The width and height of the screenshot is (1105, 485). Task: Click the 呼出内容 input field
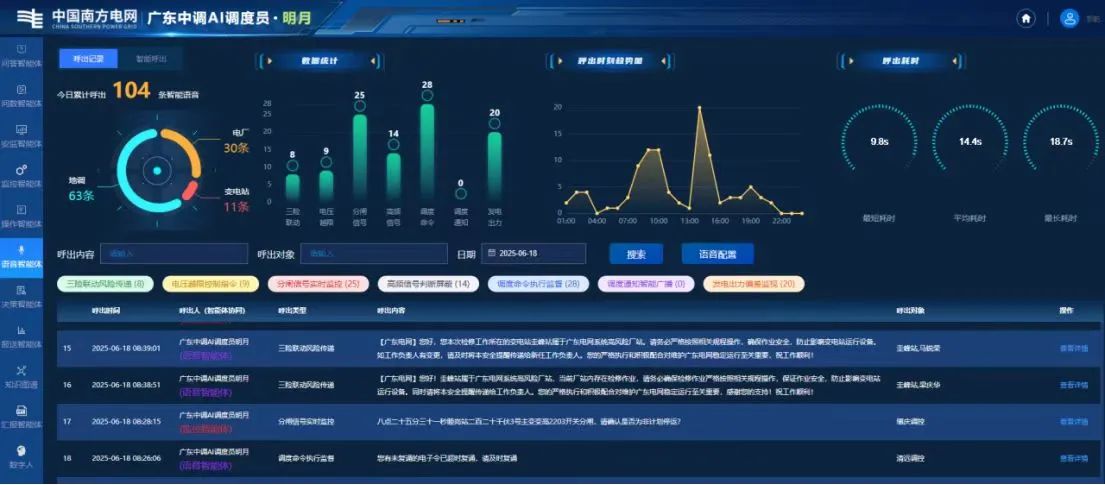point(173,254)
